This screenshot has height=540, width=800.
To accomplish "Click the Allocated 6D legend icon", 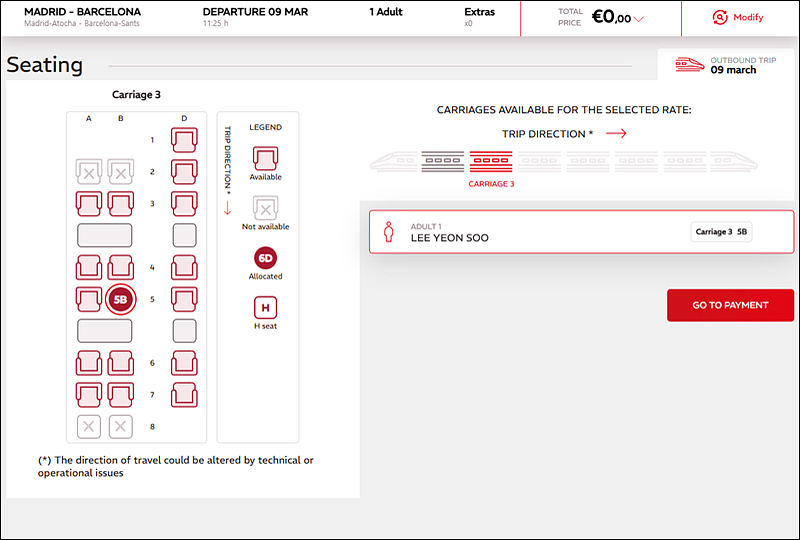I will [x=265, y=258].
